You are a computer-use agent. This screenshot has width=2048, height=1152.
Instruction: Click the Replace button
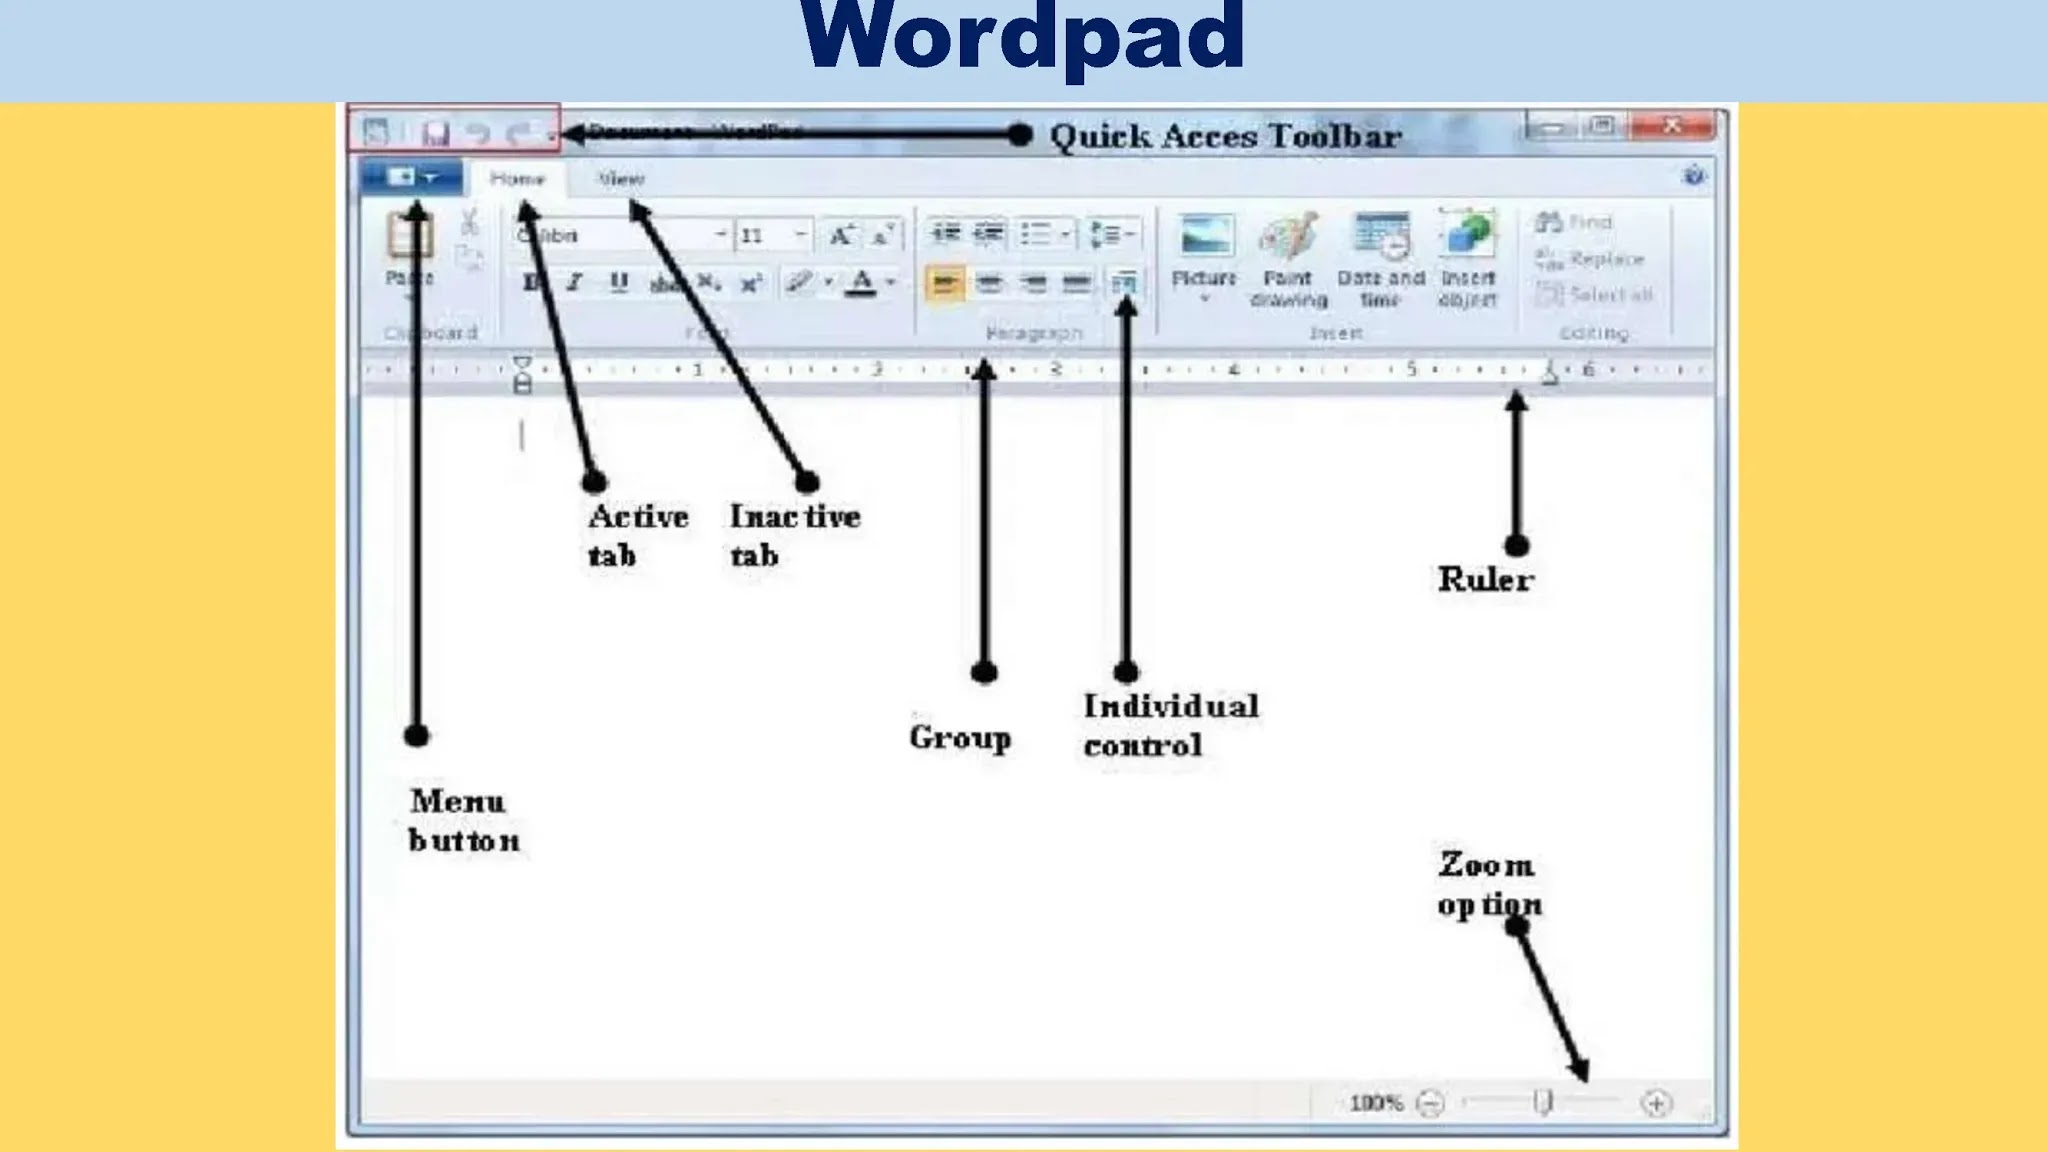(1590, 259)
